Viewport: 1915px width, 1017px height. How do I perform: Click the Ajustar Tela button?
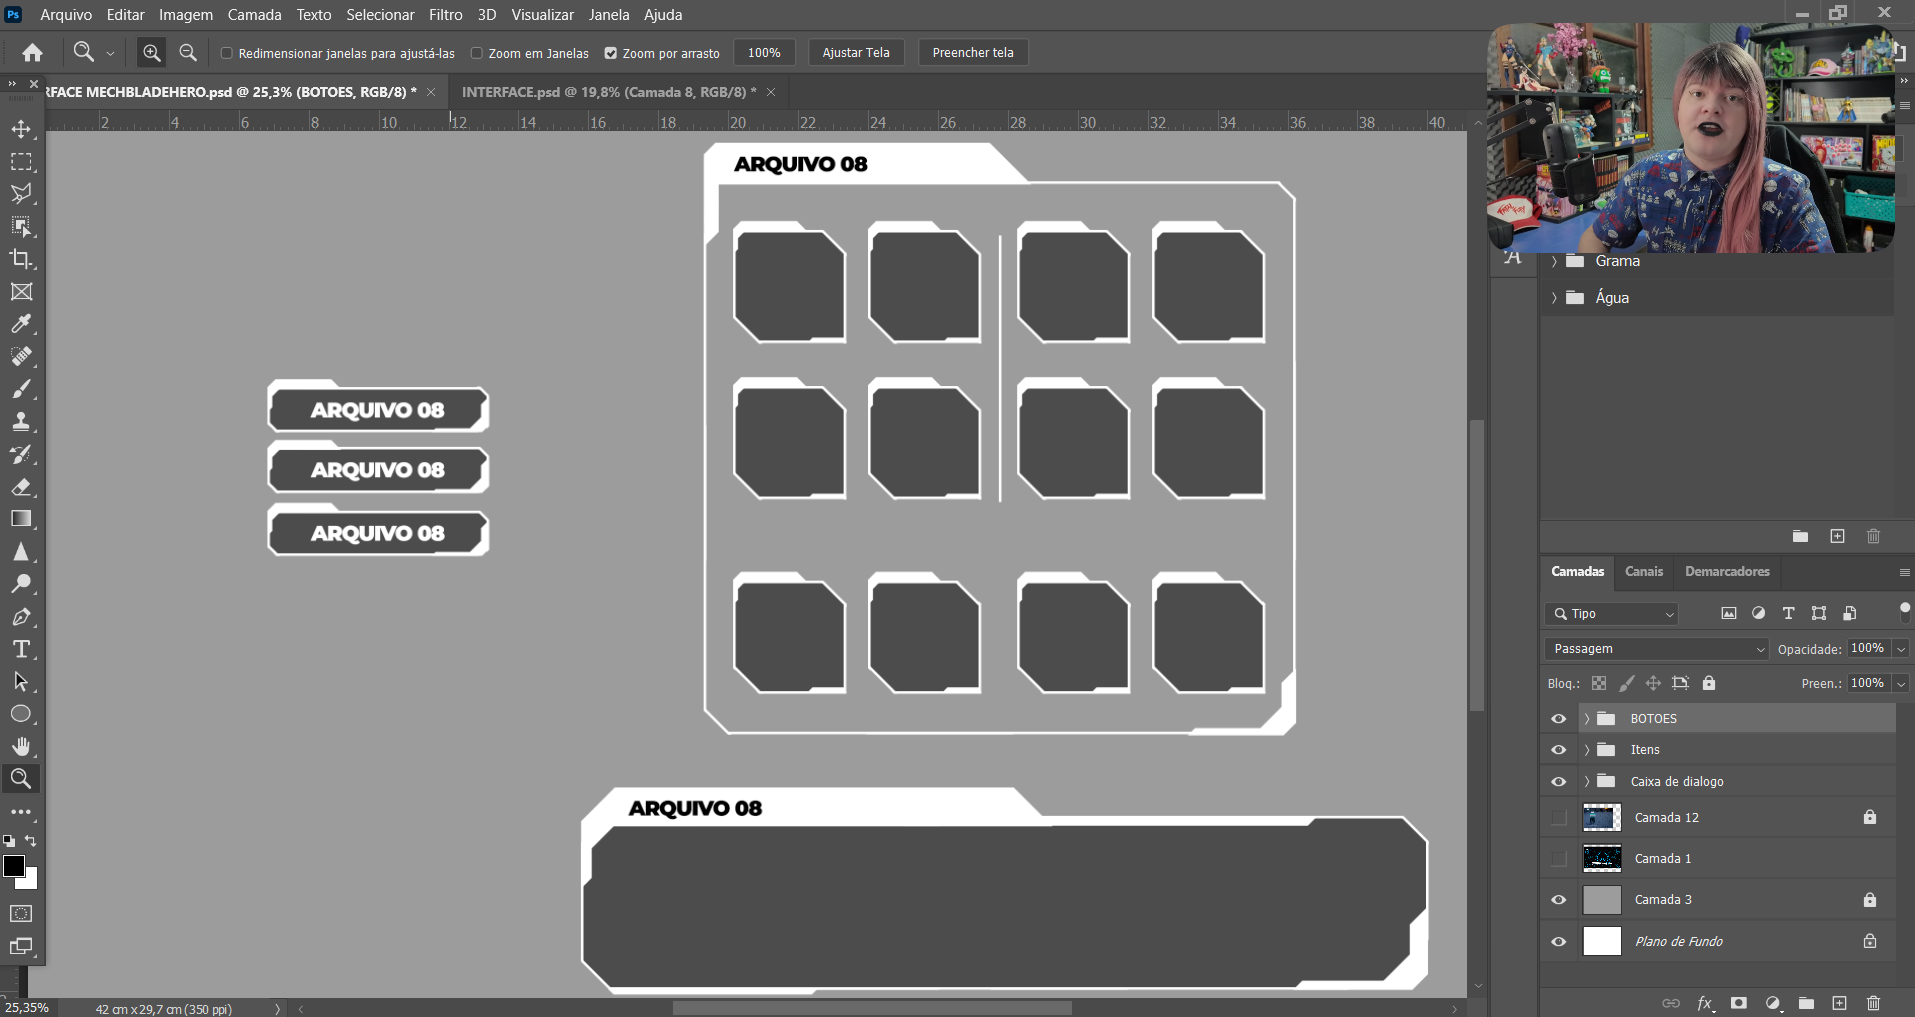tap(855, 53)
